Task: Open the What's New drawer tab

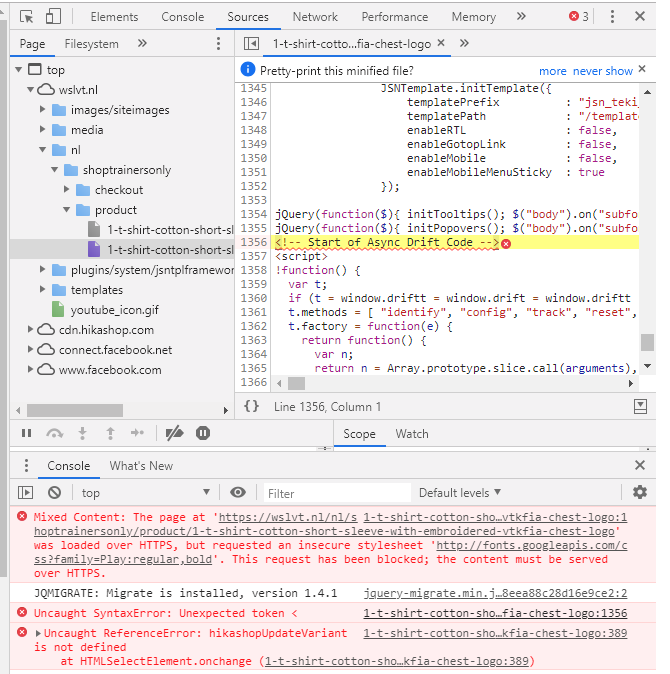Action: point(141,466)
